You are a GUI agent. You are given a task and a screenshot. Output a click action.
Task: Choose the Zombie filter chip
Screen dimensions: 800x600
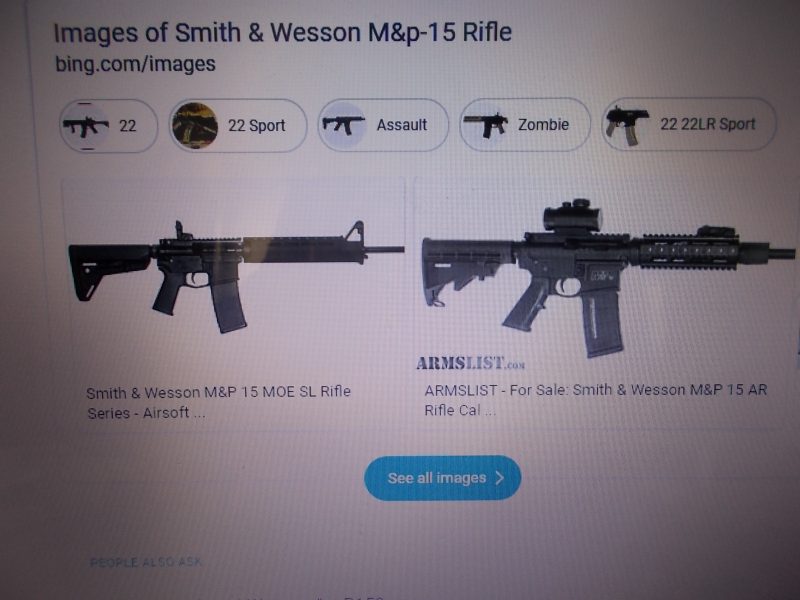click(525, 124)
